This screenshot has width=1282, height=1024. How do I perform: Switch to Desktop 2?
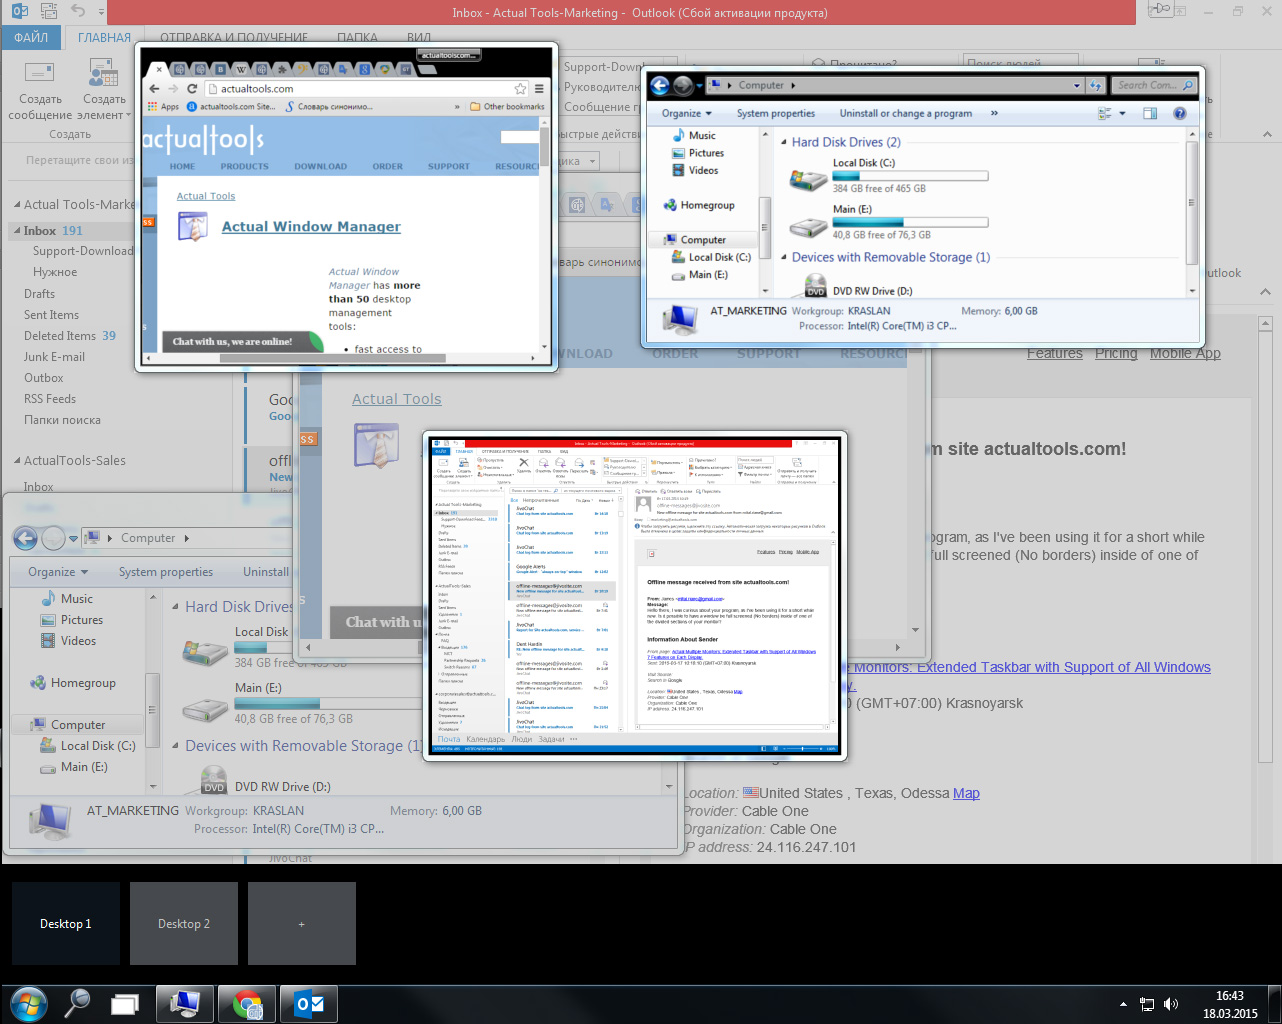point(184,923)
